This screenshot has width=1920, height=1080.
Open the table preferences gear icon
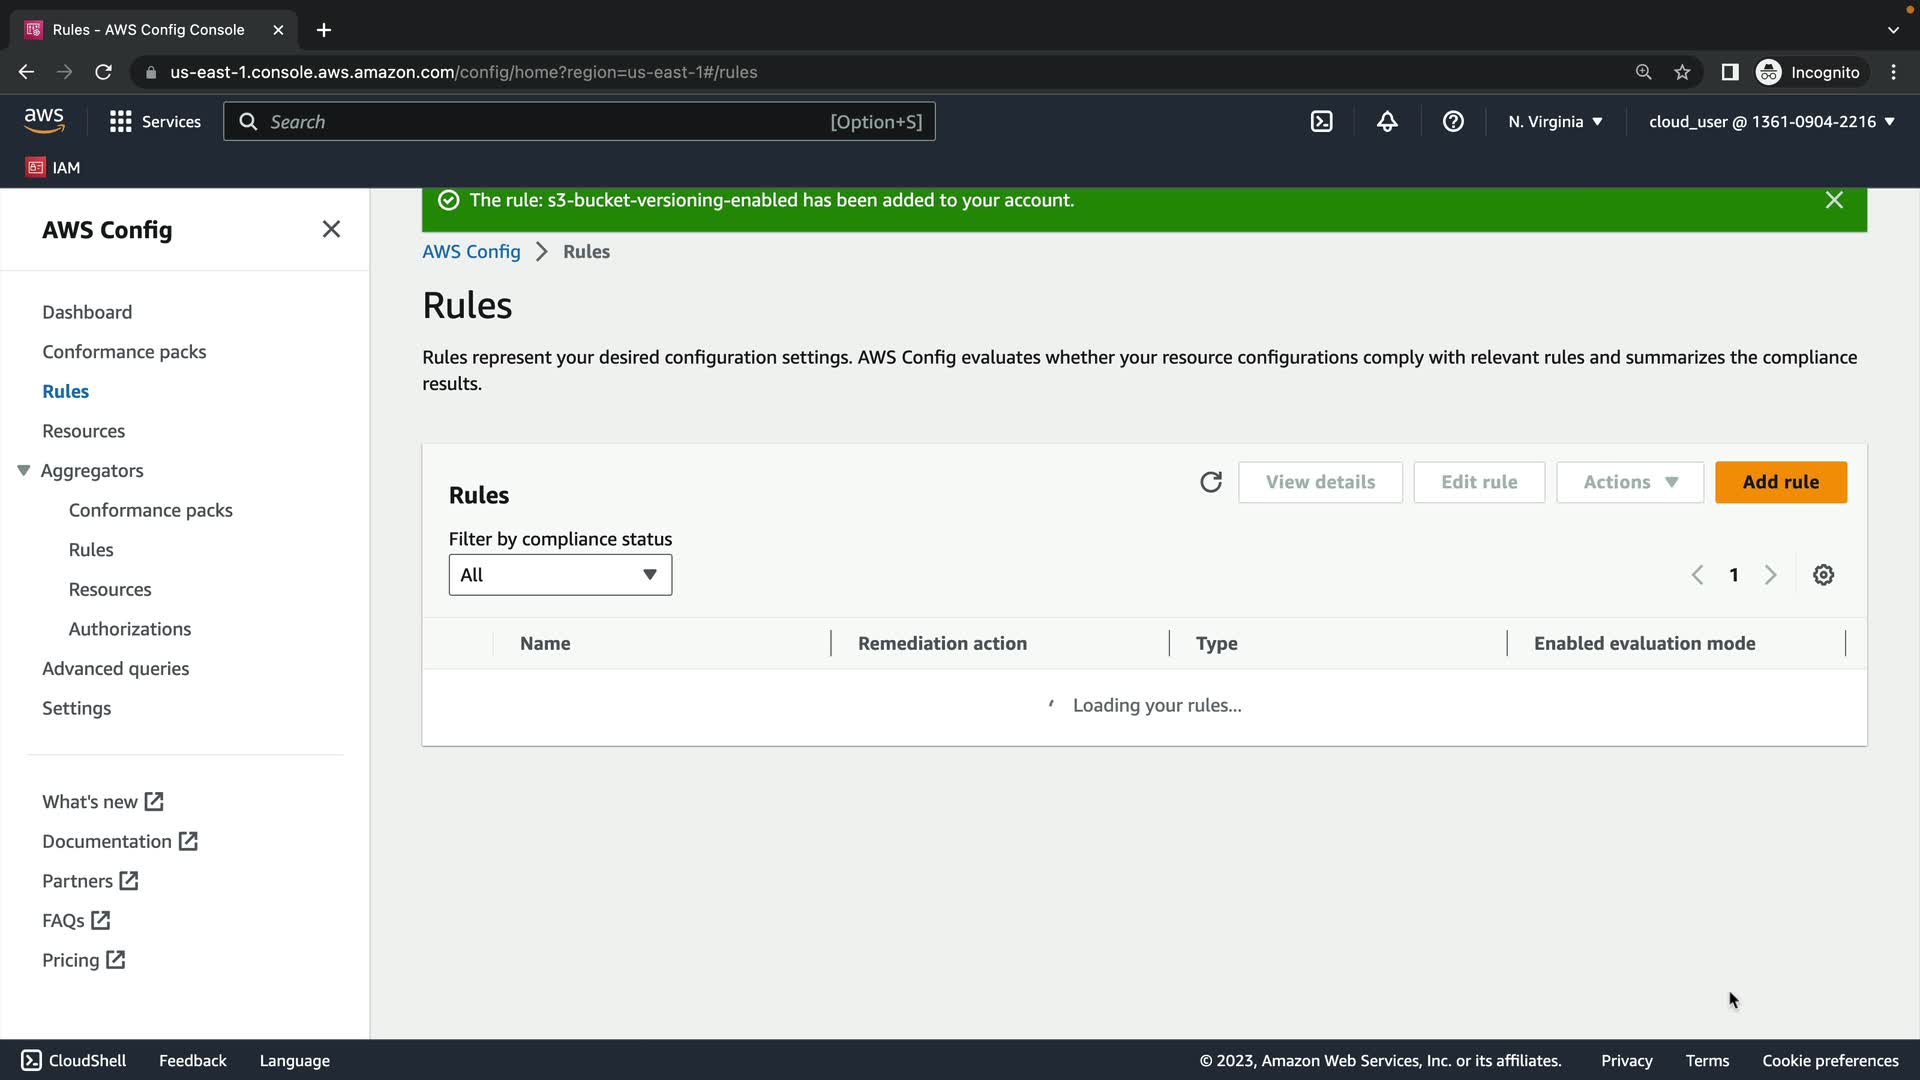click(x=1823, y=575)
